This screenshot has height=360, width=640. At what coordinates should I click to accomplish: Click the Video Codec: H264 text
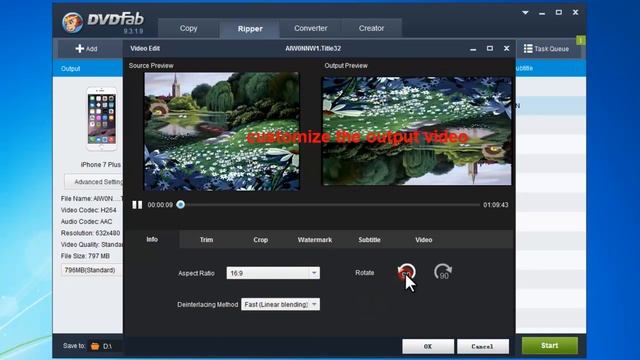[89, 210]
